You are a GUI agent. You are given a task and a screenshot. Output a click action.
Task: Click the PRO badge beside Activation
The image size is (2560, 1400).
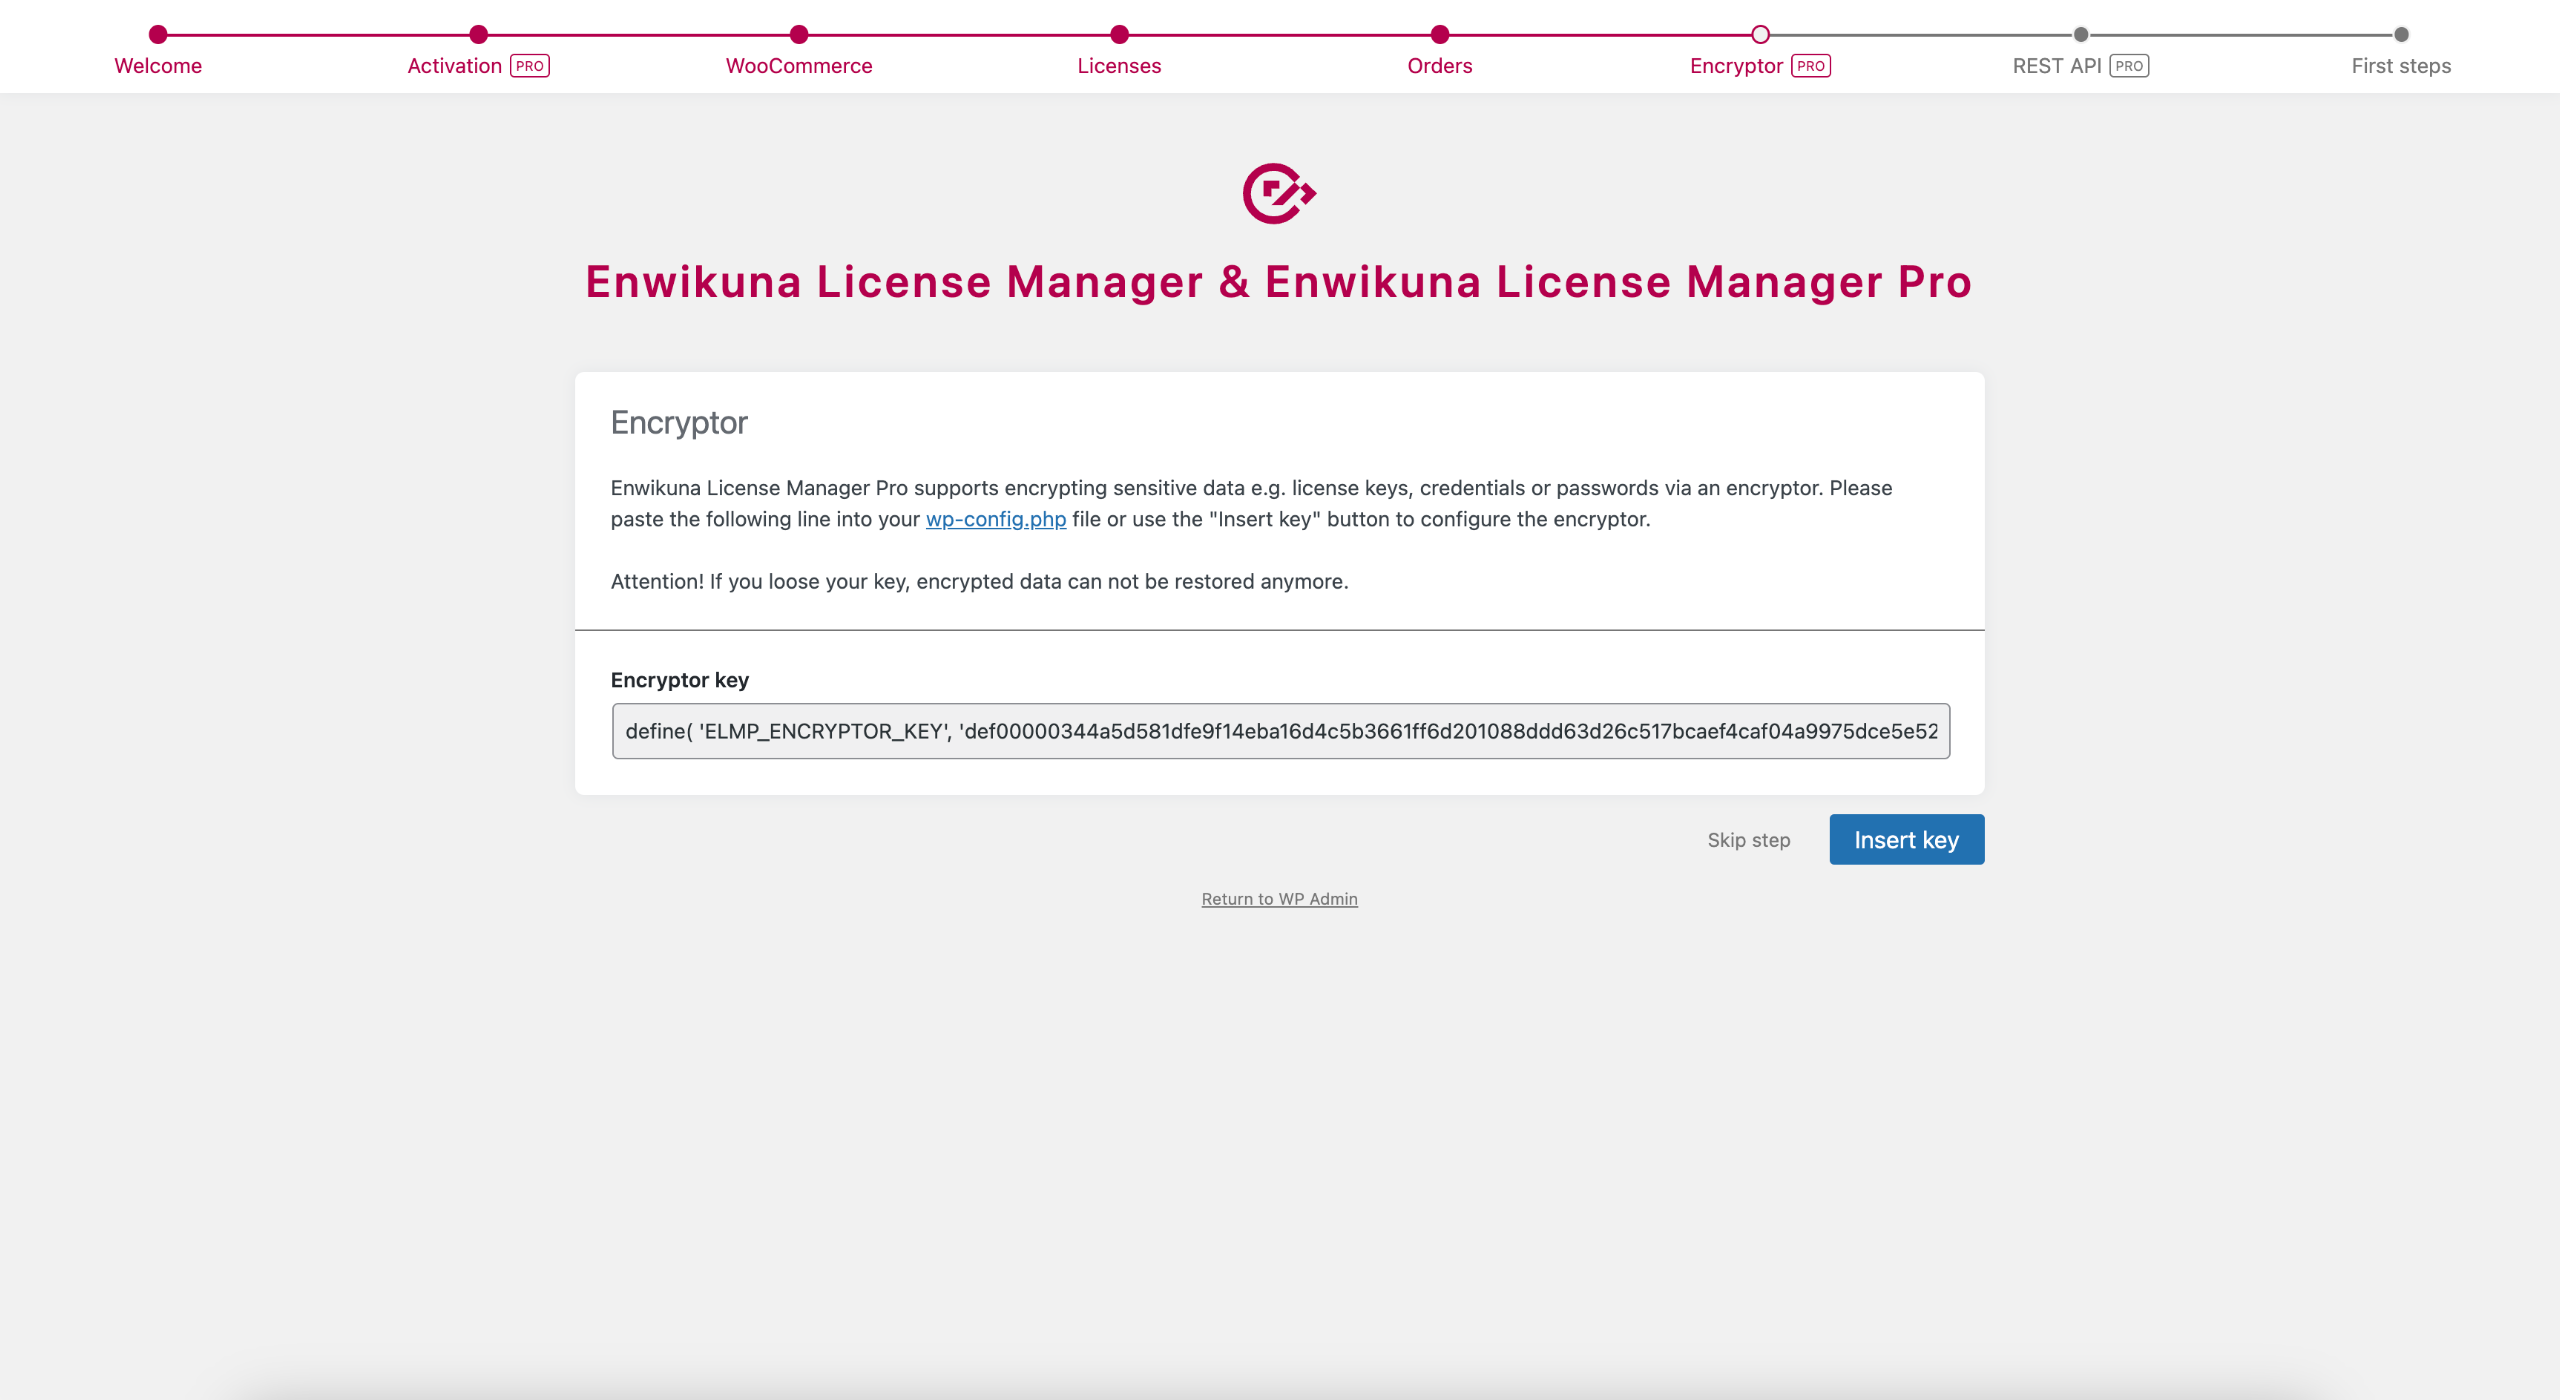click(530, 66)
